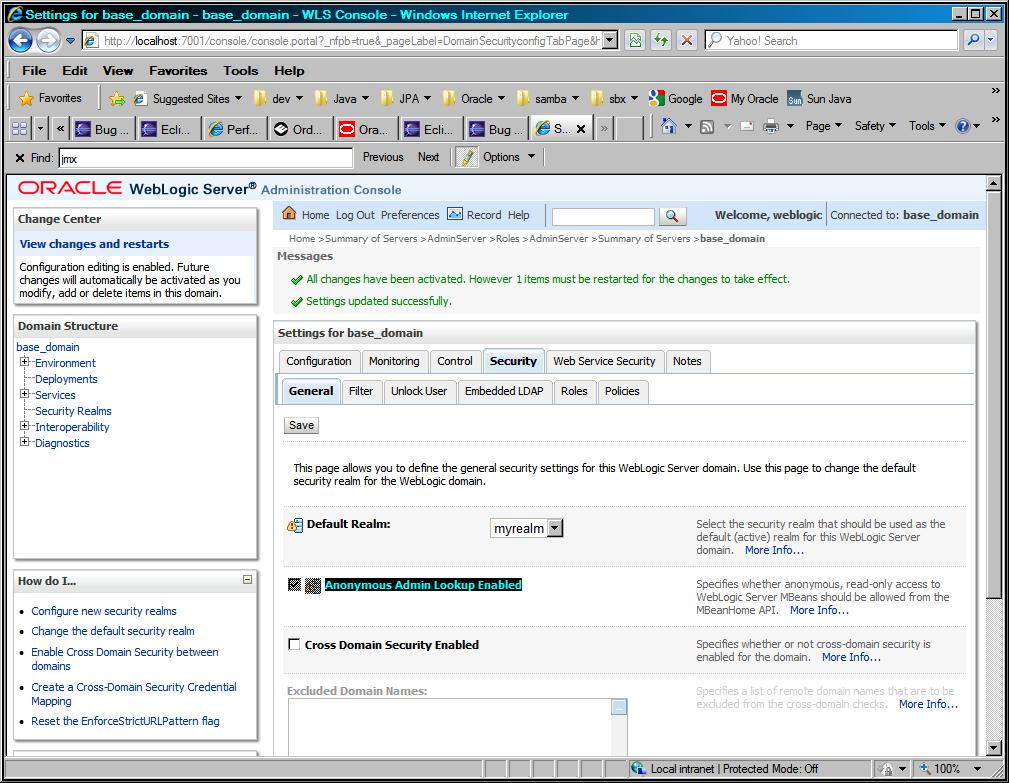
Task: Open Configure new security realms help link
Action: (104, 611)
